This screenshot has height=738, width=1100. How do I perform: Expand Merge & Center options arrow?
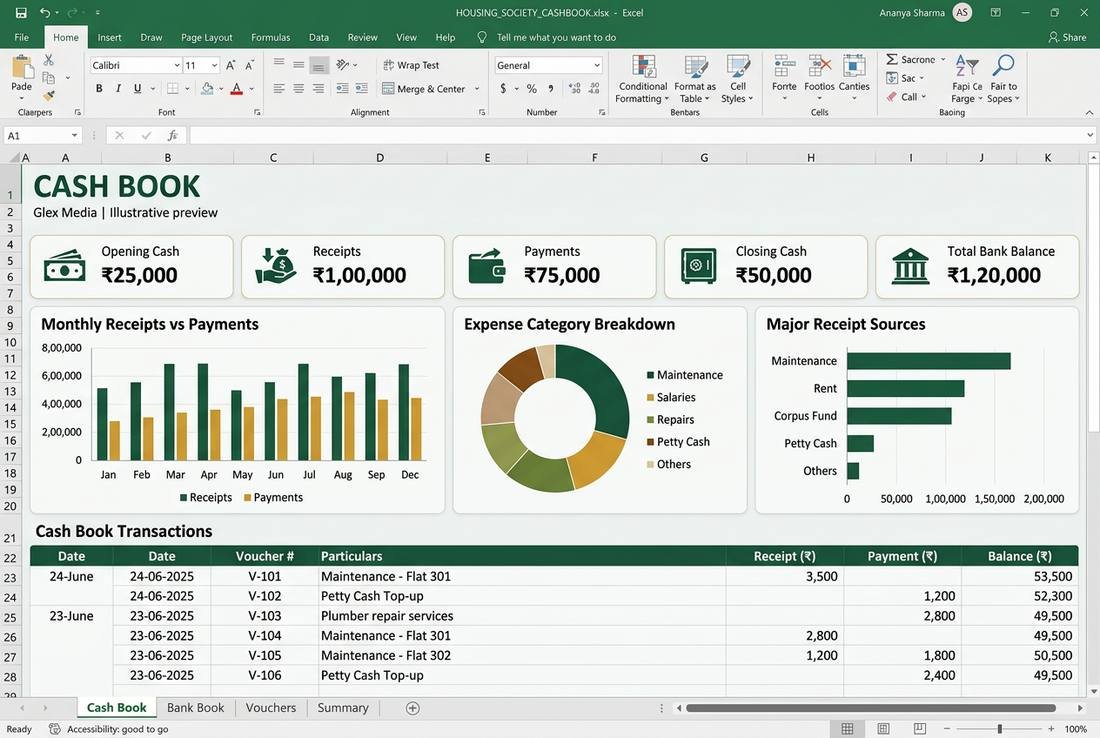477,89
